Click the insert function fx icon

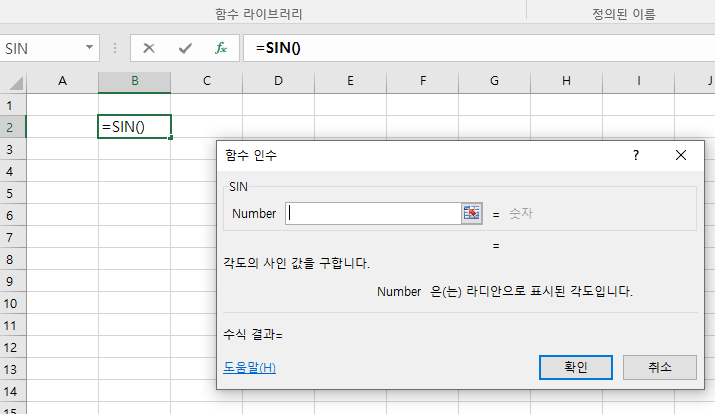click(x=220, y=48)
